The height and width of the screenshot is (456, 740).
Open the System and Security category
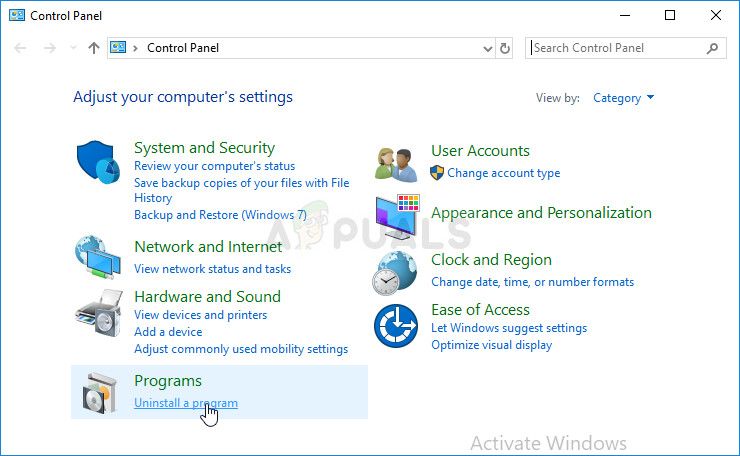coord(204,148)
